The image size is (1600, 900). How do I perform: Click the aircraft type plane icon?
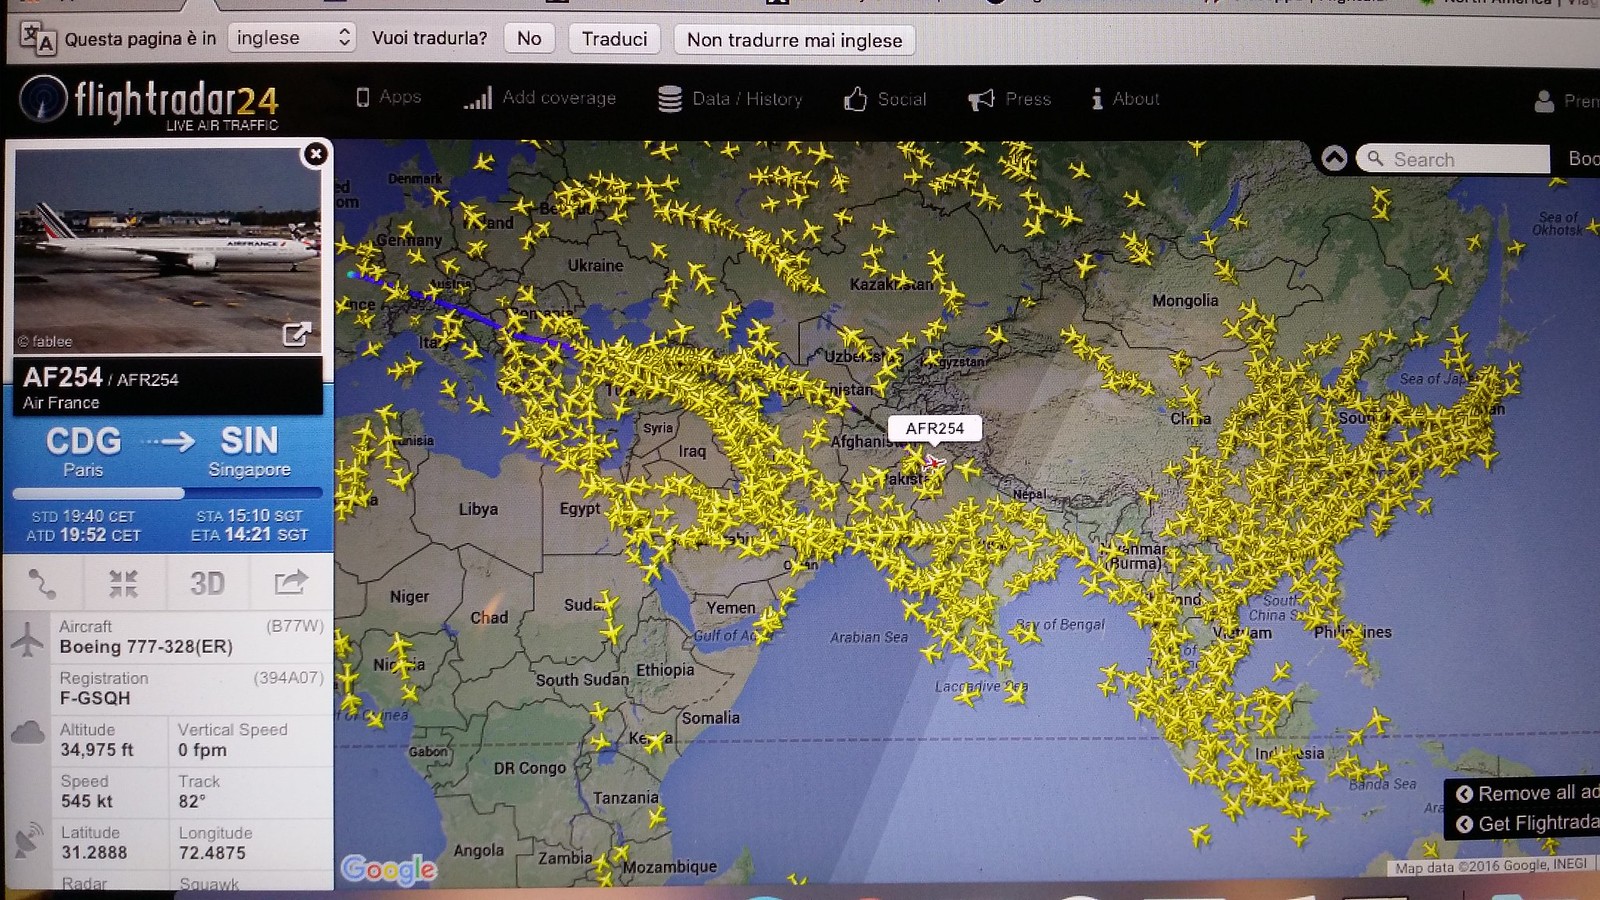coord(28,638)
